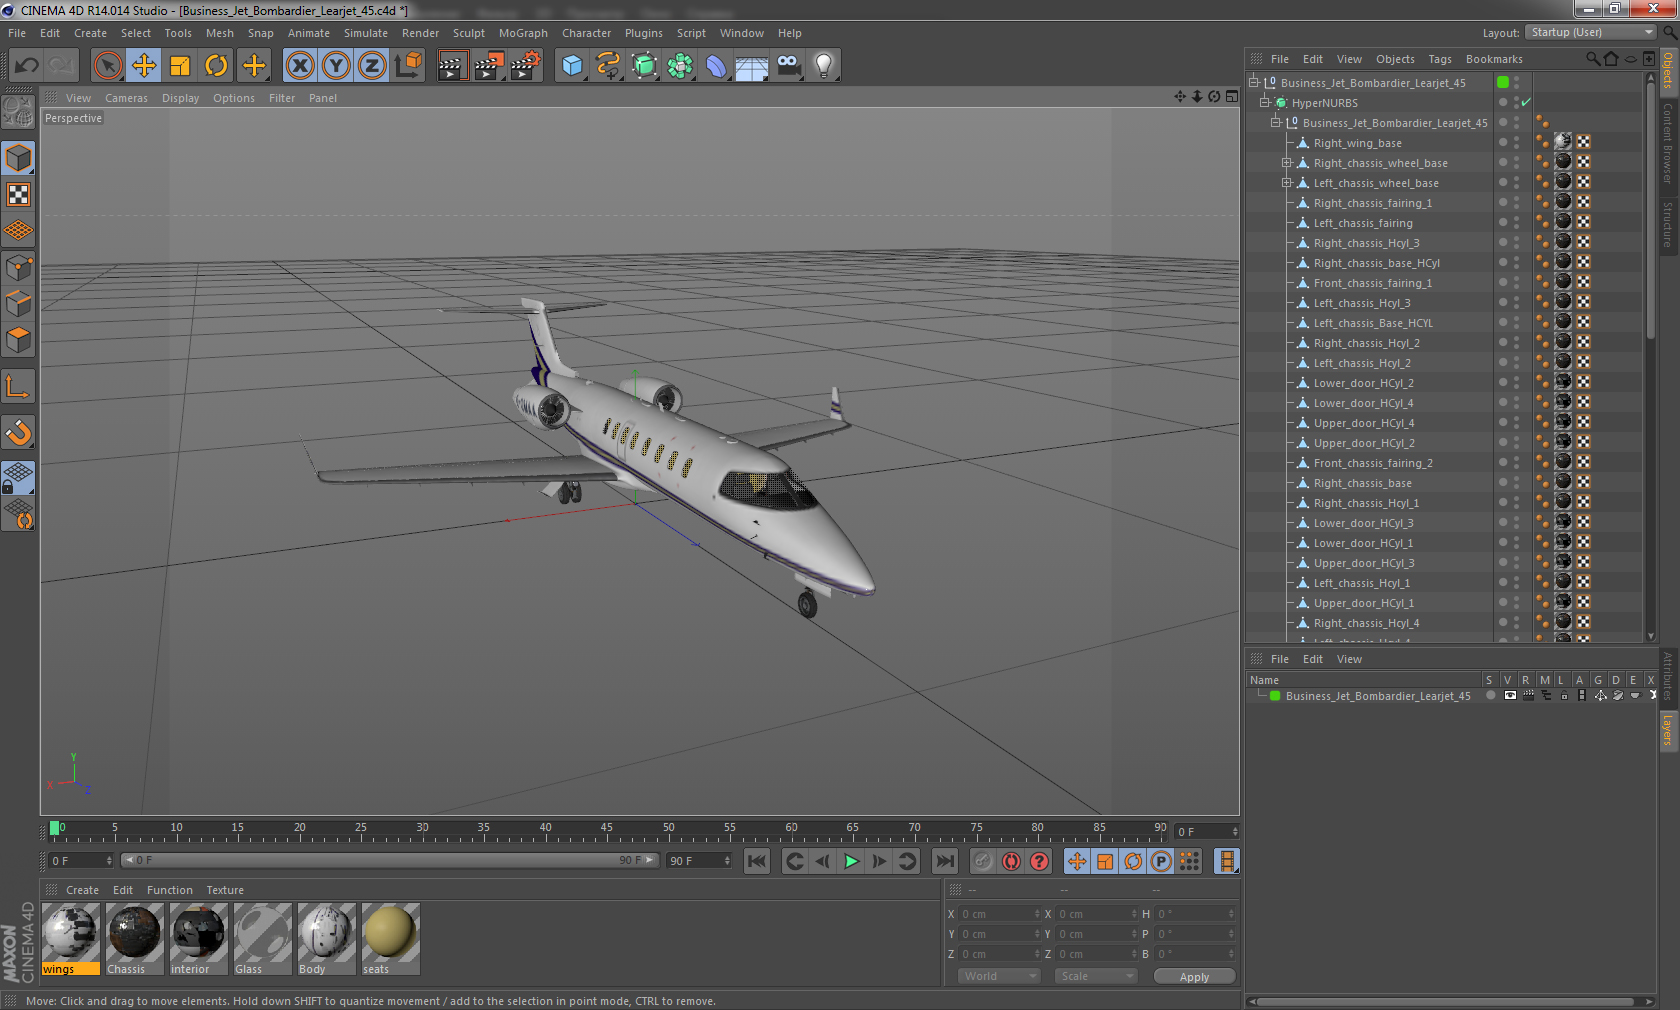Open Edit Render Settings

point(526,66)
